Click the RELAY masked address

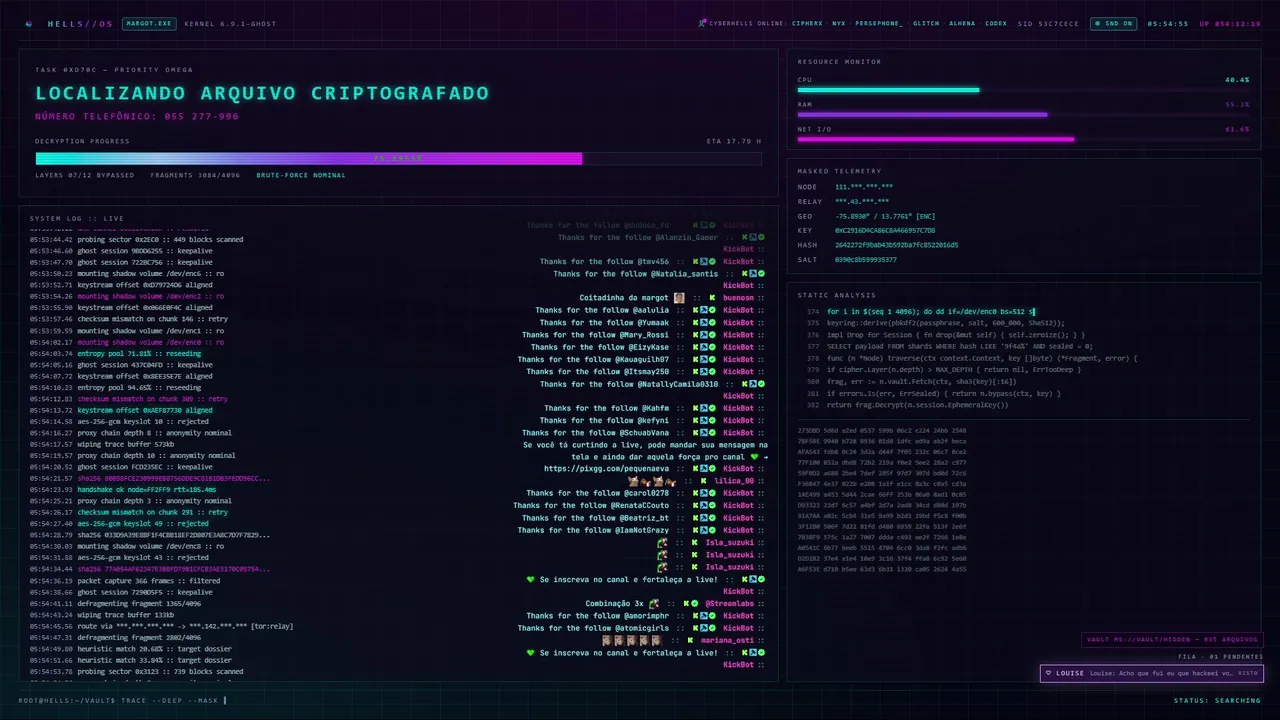862,201
